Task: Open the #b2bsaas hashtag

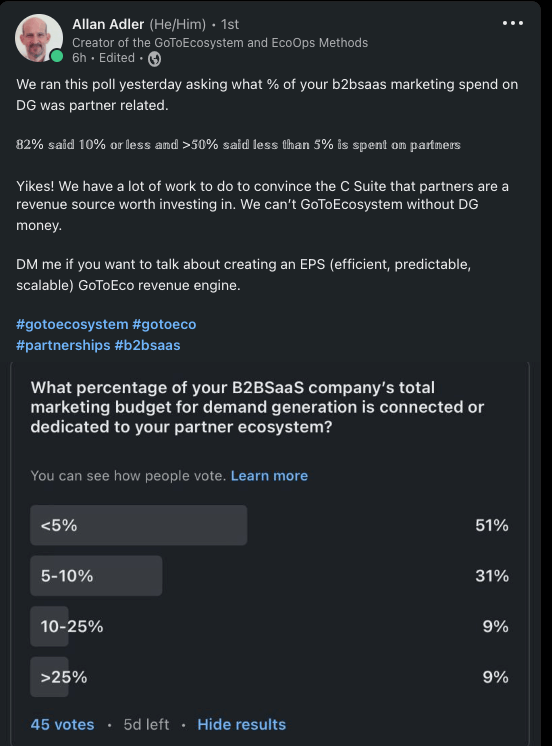Action: (x=148, y=345)
